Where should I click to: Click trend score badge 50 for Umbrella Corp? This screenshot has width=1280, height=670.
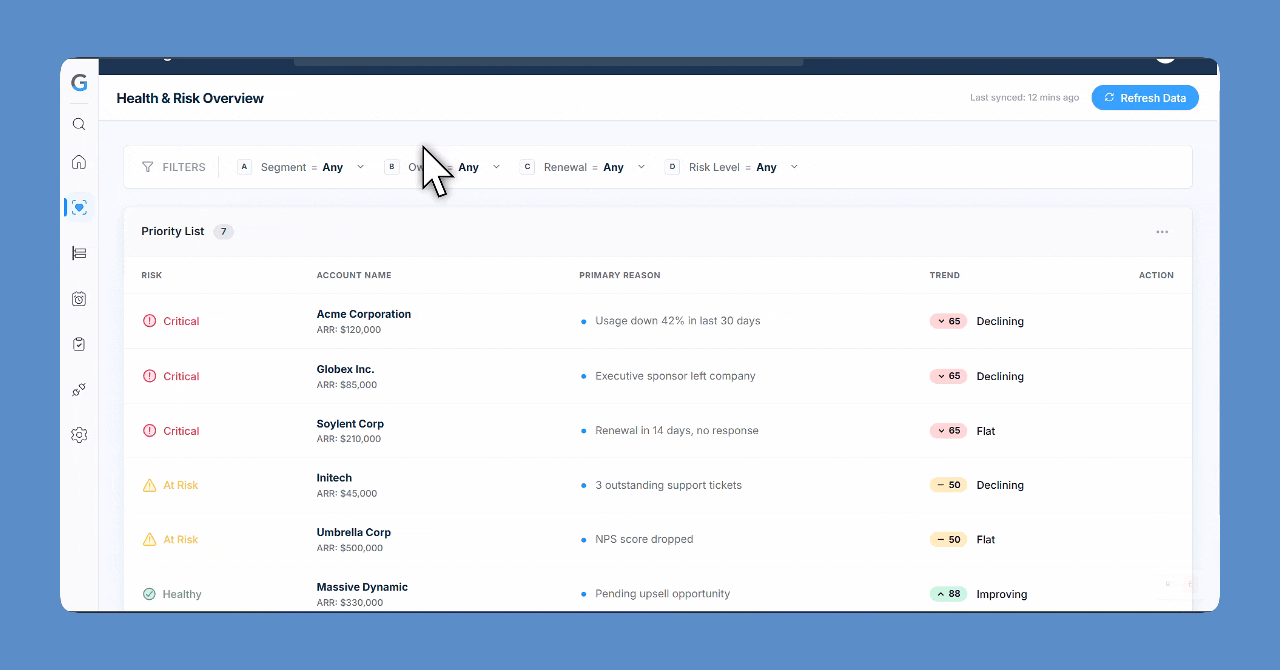coord(948,539)
